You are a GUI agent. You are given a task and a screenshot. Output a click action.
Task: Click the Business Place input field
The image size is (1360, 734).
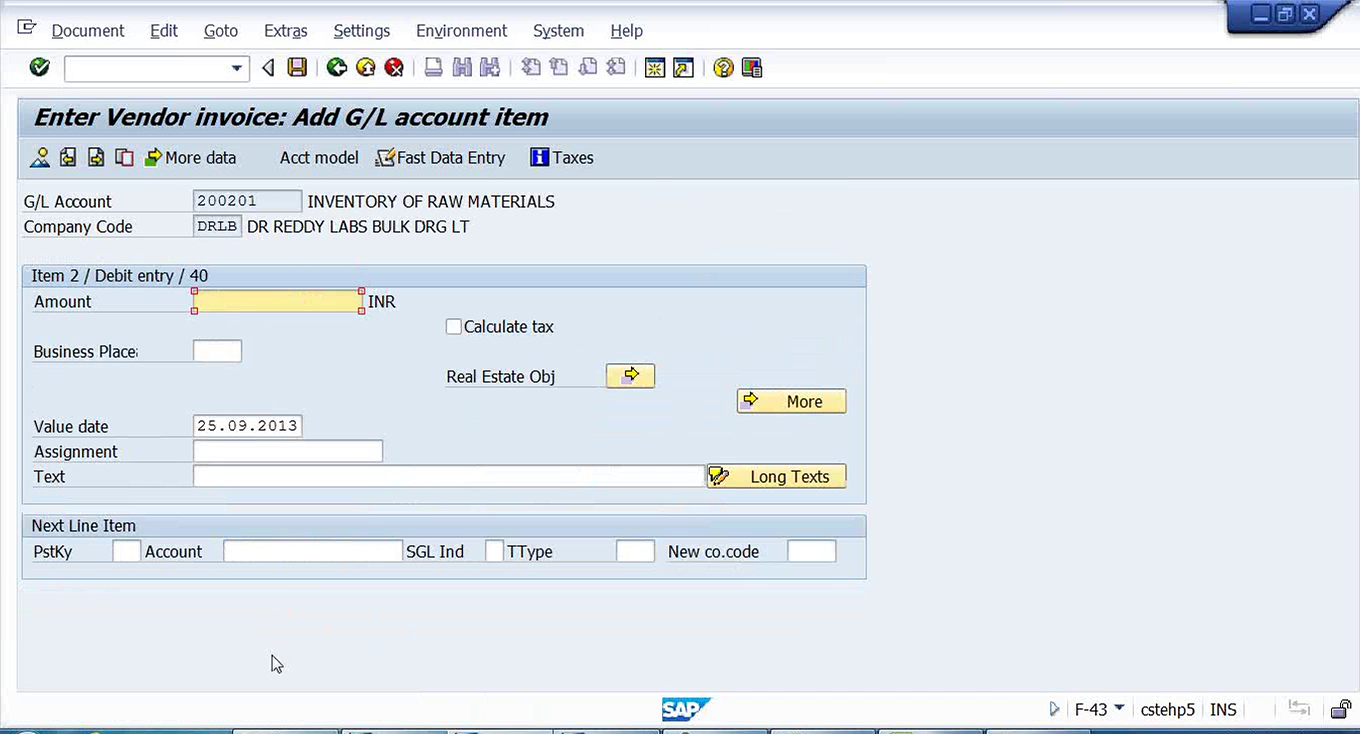pos(217,351)
